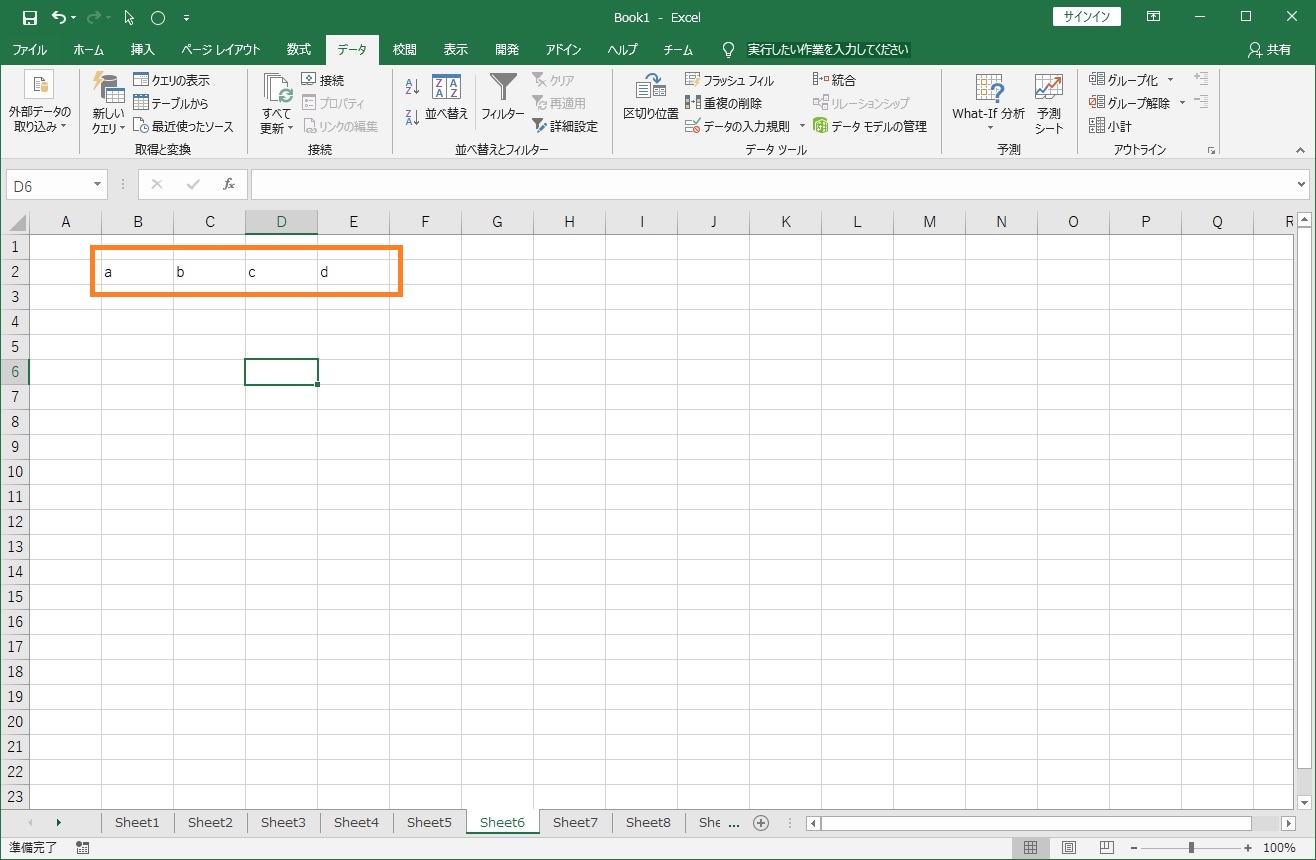Viewport: 1316px width, 860px height.
Task: Select Normal view icon in status bar
Action: pyautogui.click(x=1031, y=848)
